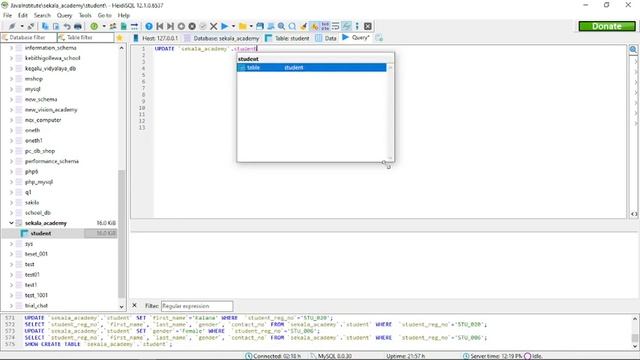Collapse the sekala_academy database node
Screen dimensions: 640x360
click(x=11, y=223)
